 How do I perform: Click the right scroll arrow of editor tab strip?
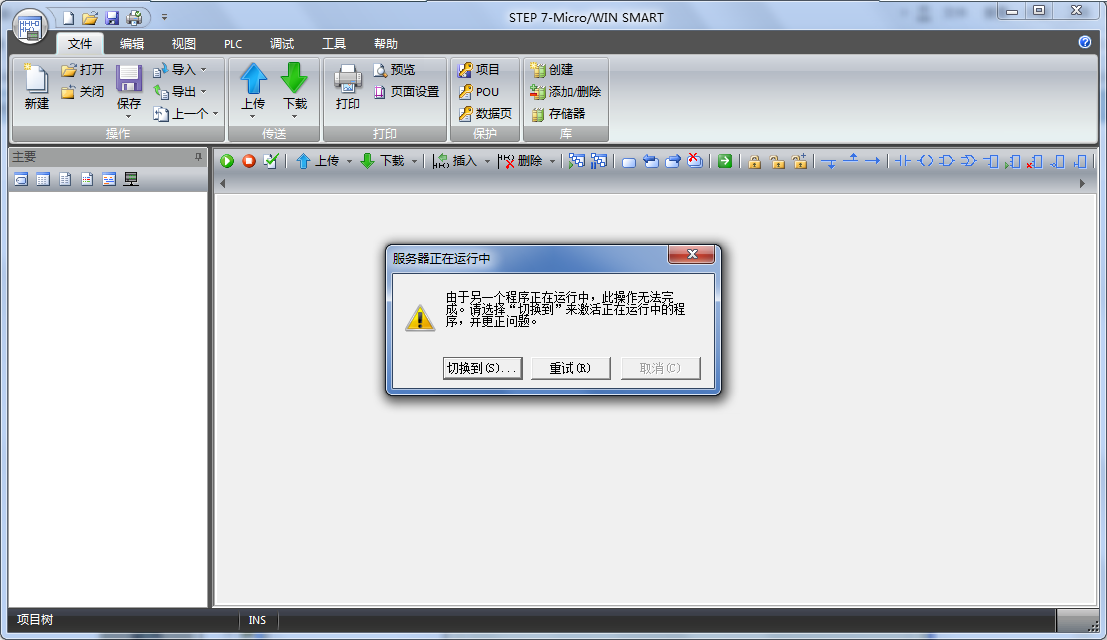point(1082,184)
